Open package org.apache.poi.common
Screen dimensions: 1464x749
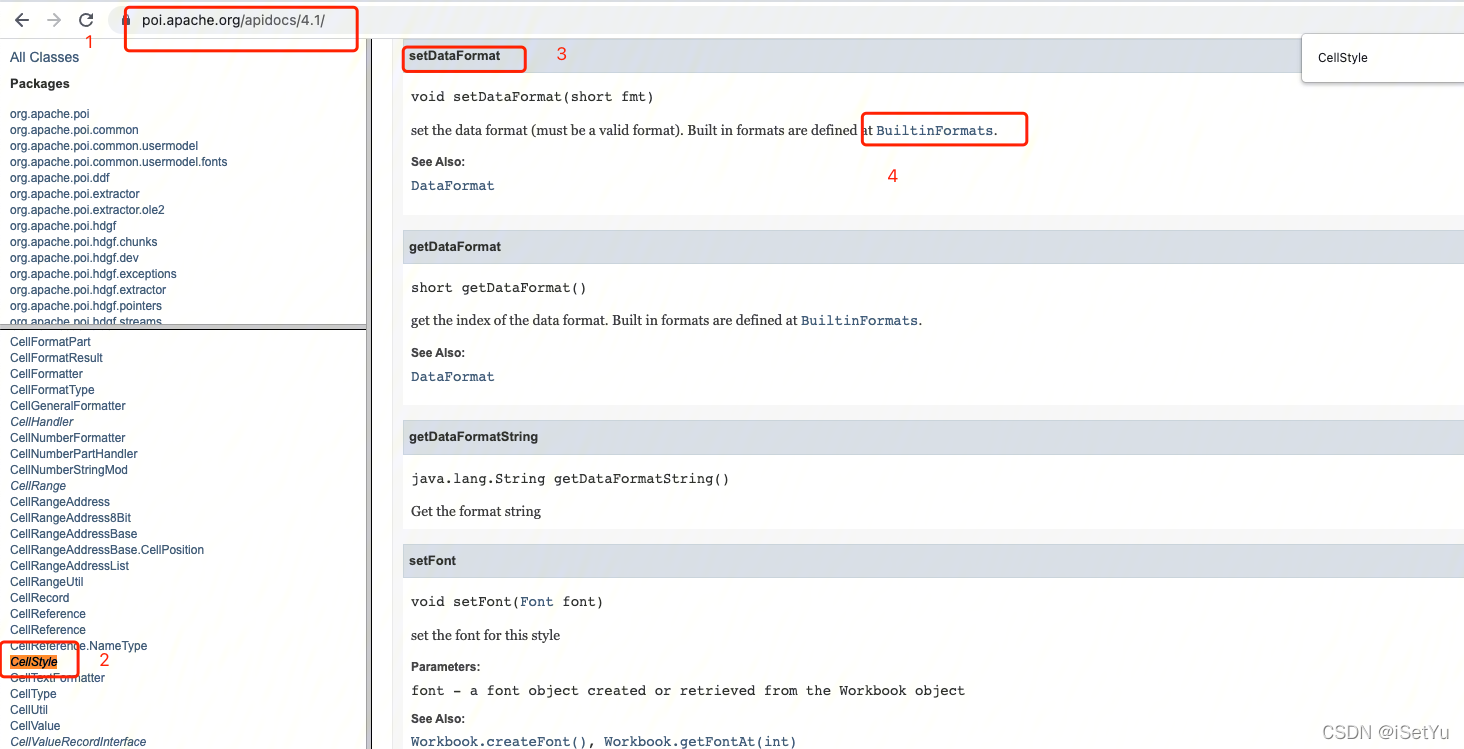pyautogui.click(x=74, y=130)
